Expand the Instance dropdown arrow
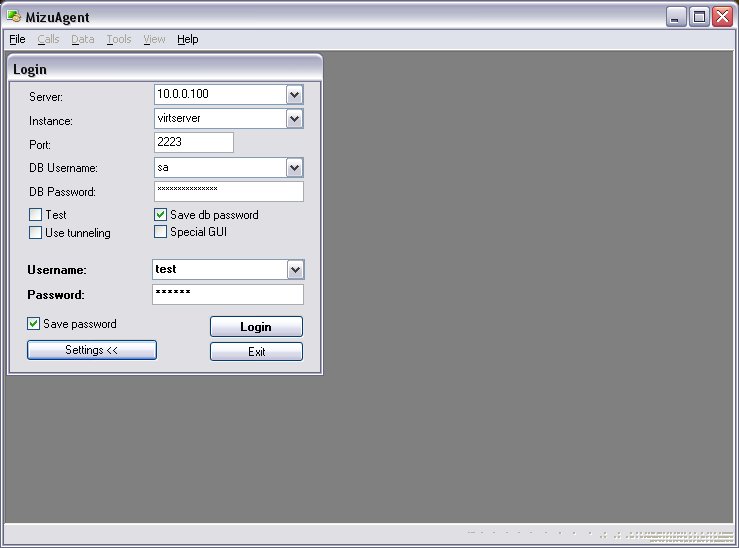This screenshot has height=548, width=739. coord(295,119)
